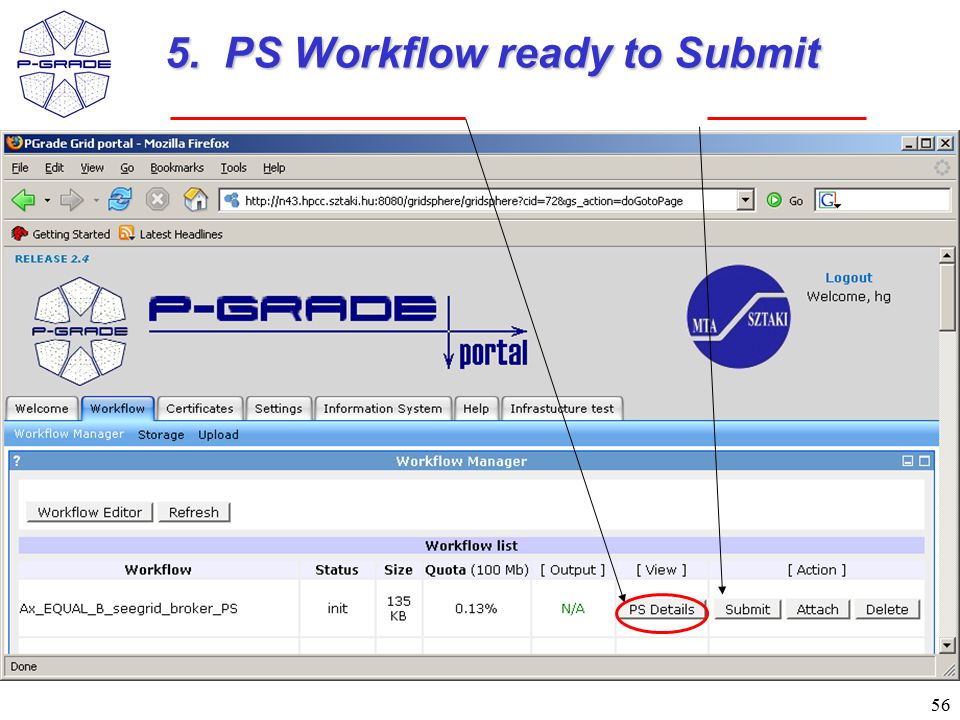This screenshot has width=960, height=720.
Task: Open the Forward button history dropdown
Action: click(96, 200)
